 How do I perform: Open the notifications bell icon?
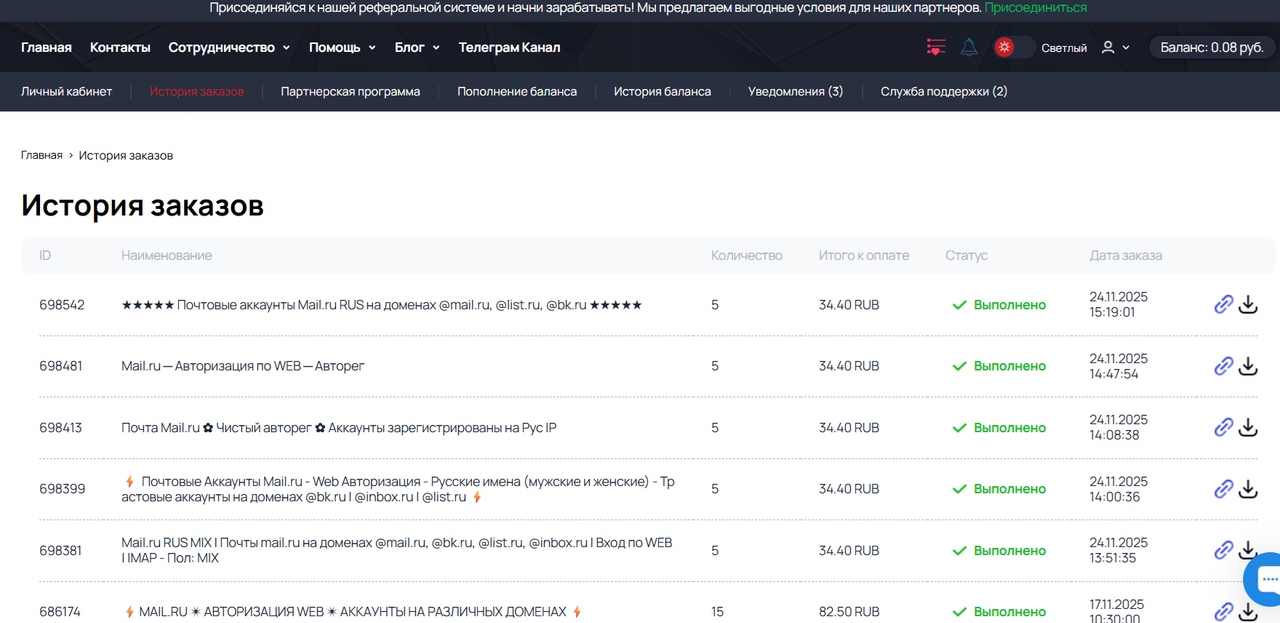tap(969, 47)
